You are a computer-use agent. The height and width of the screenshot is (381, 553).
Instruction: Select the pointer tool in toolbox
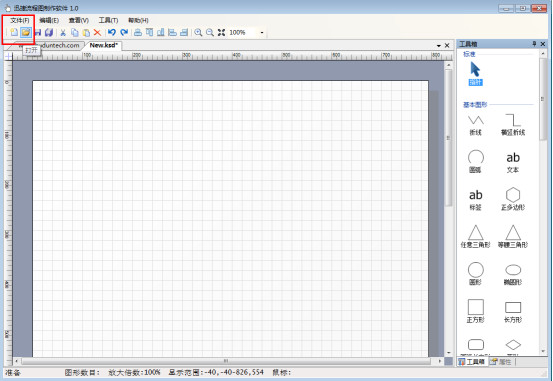tap(475, 73)
